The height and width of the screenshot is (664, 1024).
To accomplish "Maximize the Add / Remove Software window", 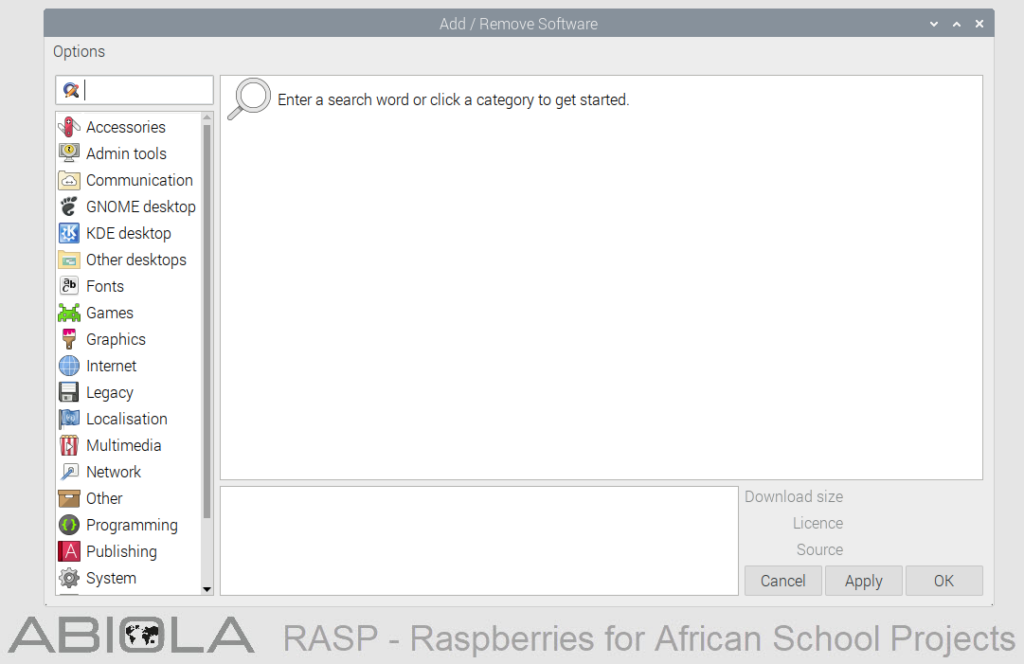I will coord(957,24).
